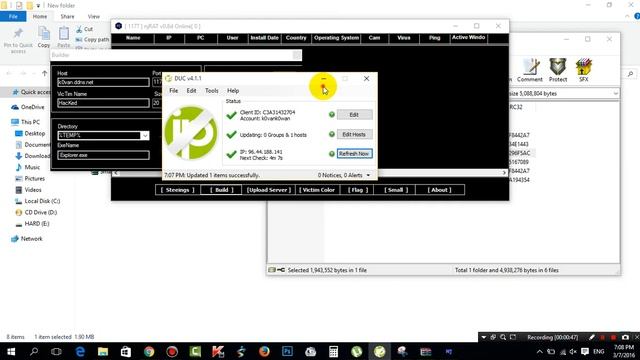Click the green status icon beside Refresh Now

pyautogui.click(x=332, y=154)
